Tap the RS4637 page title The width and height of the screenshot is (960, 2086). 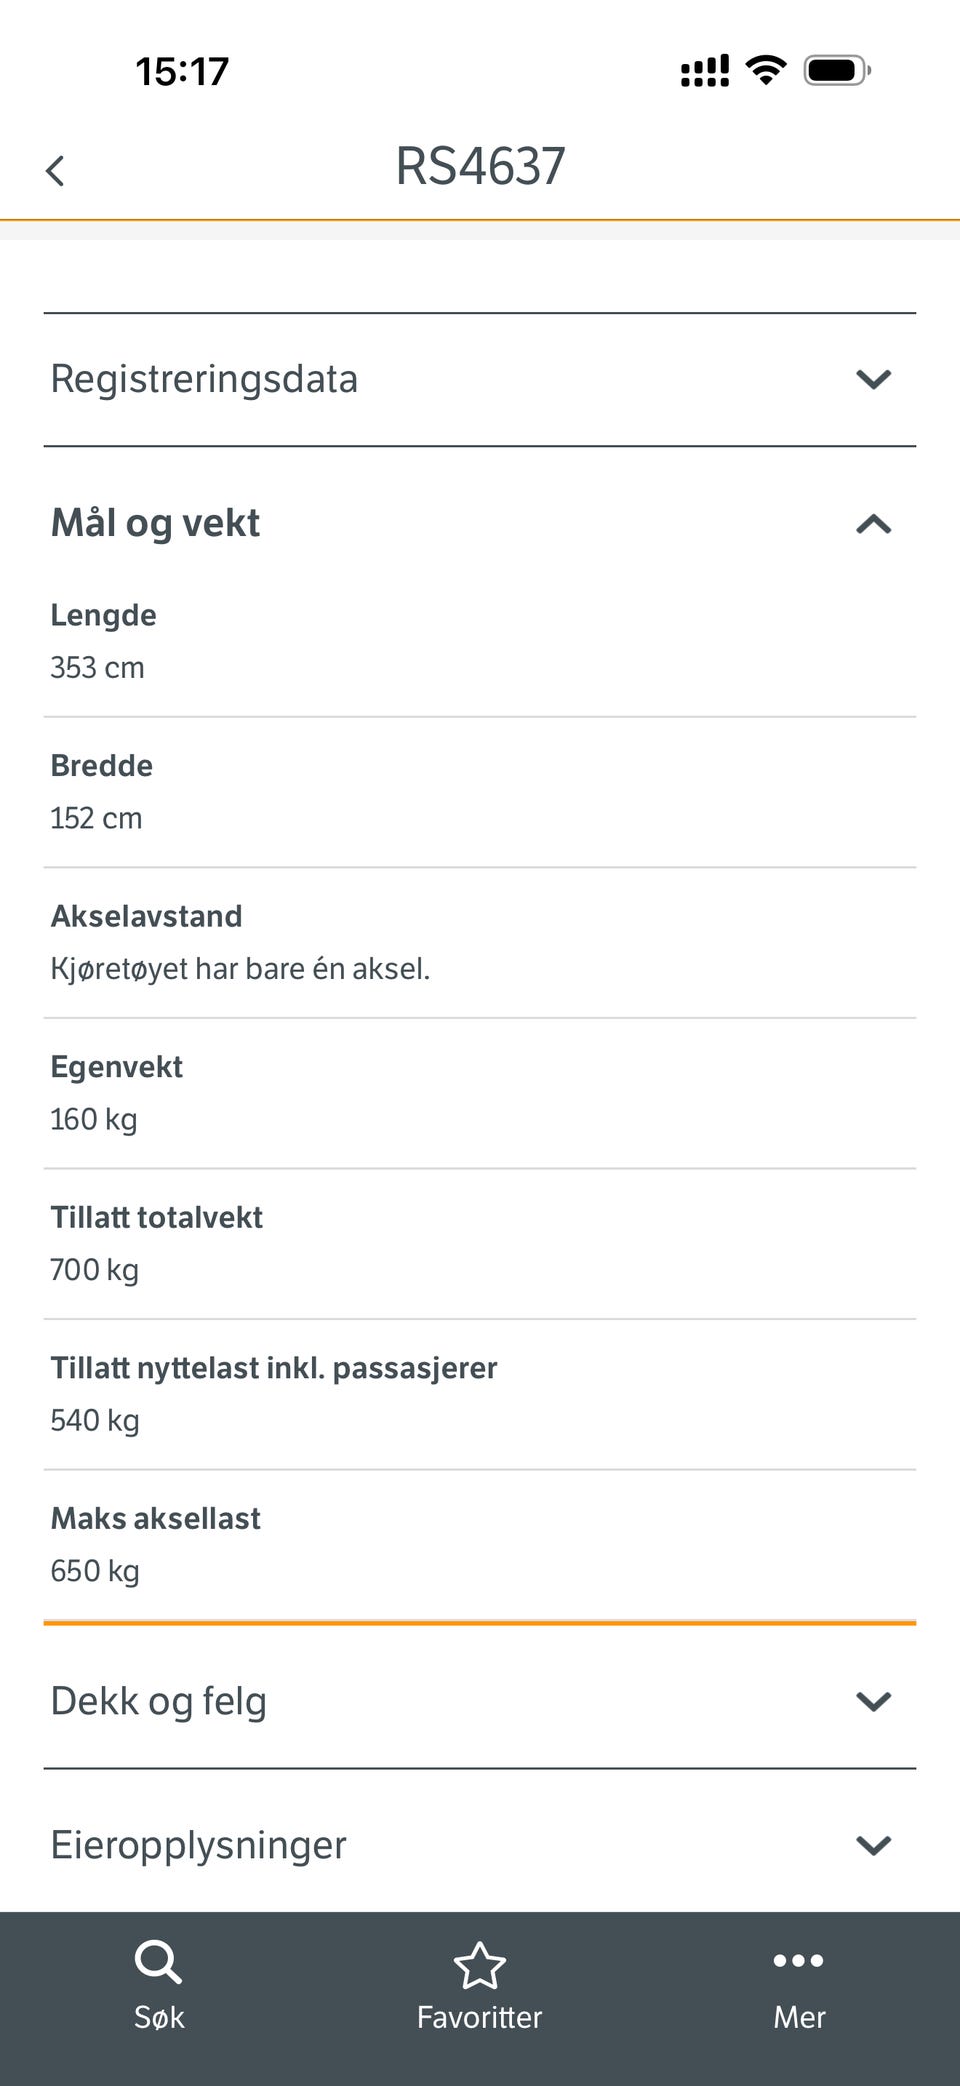click(480, 166)
